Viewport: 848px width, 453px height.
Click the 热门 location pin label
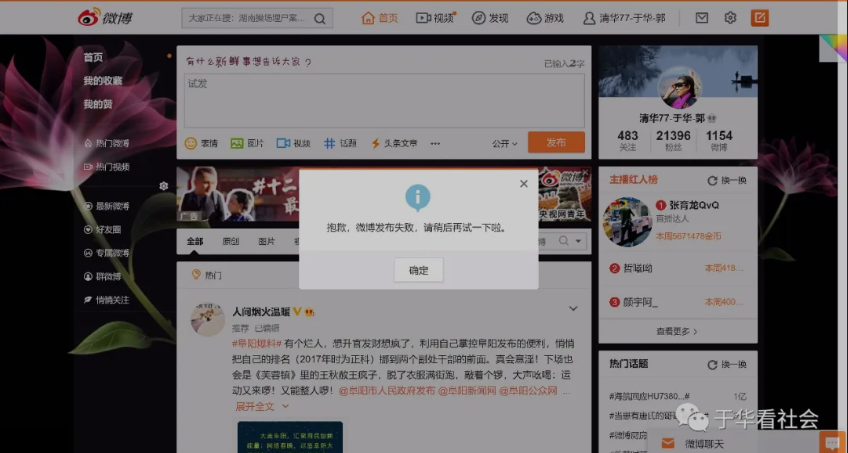[x=207, y=275]
